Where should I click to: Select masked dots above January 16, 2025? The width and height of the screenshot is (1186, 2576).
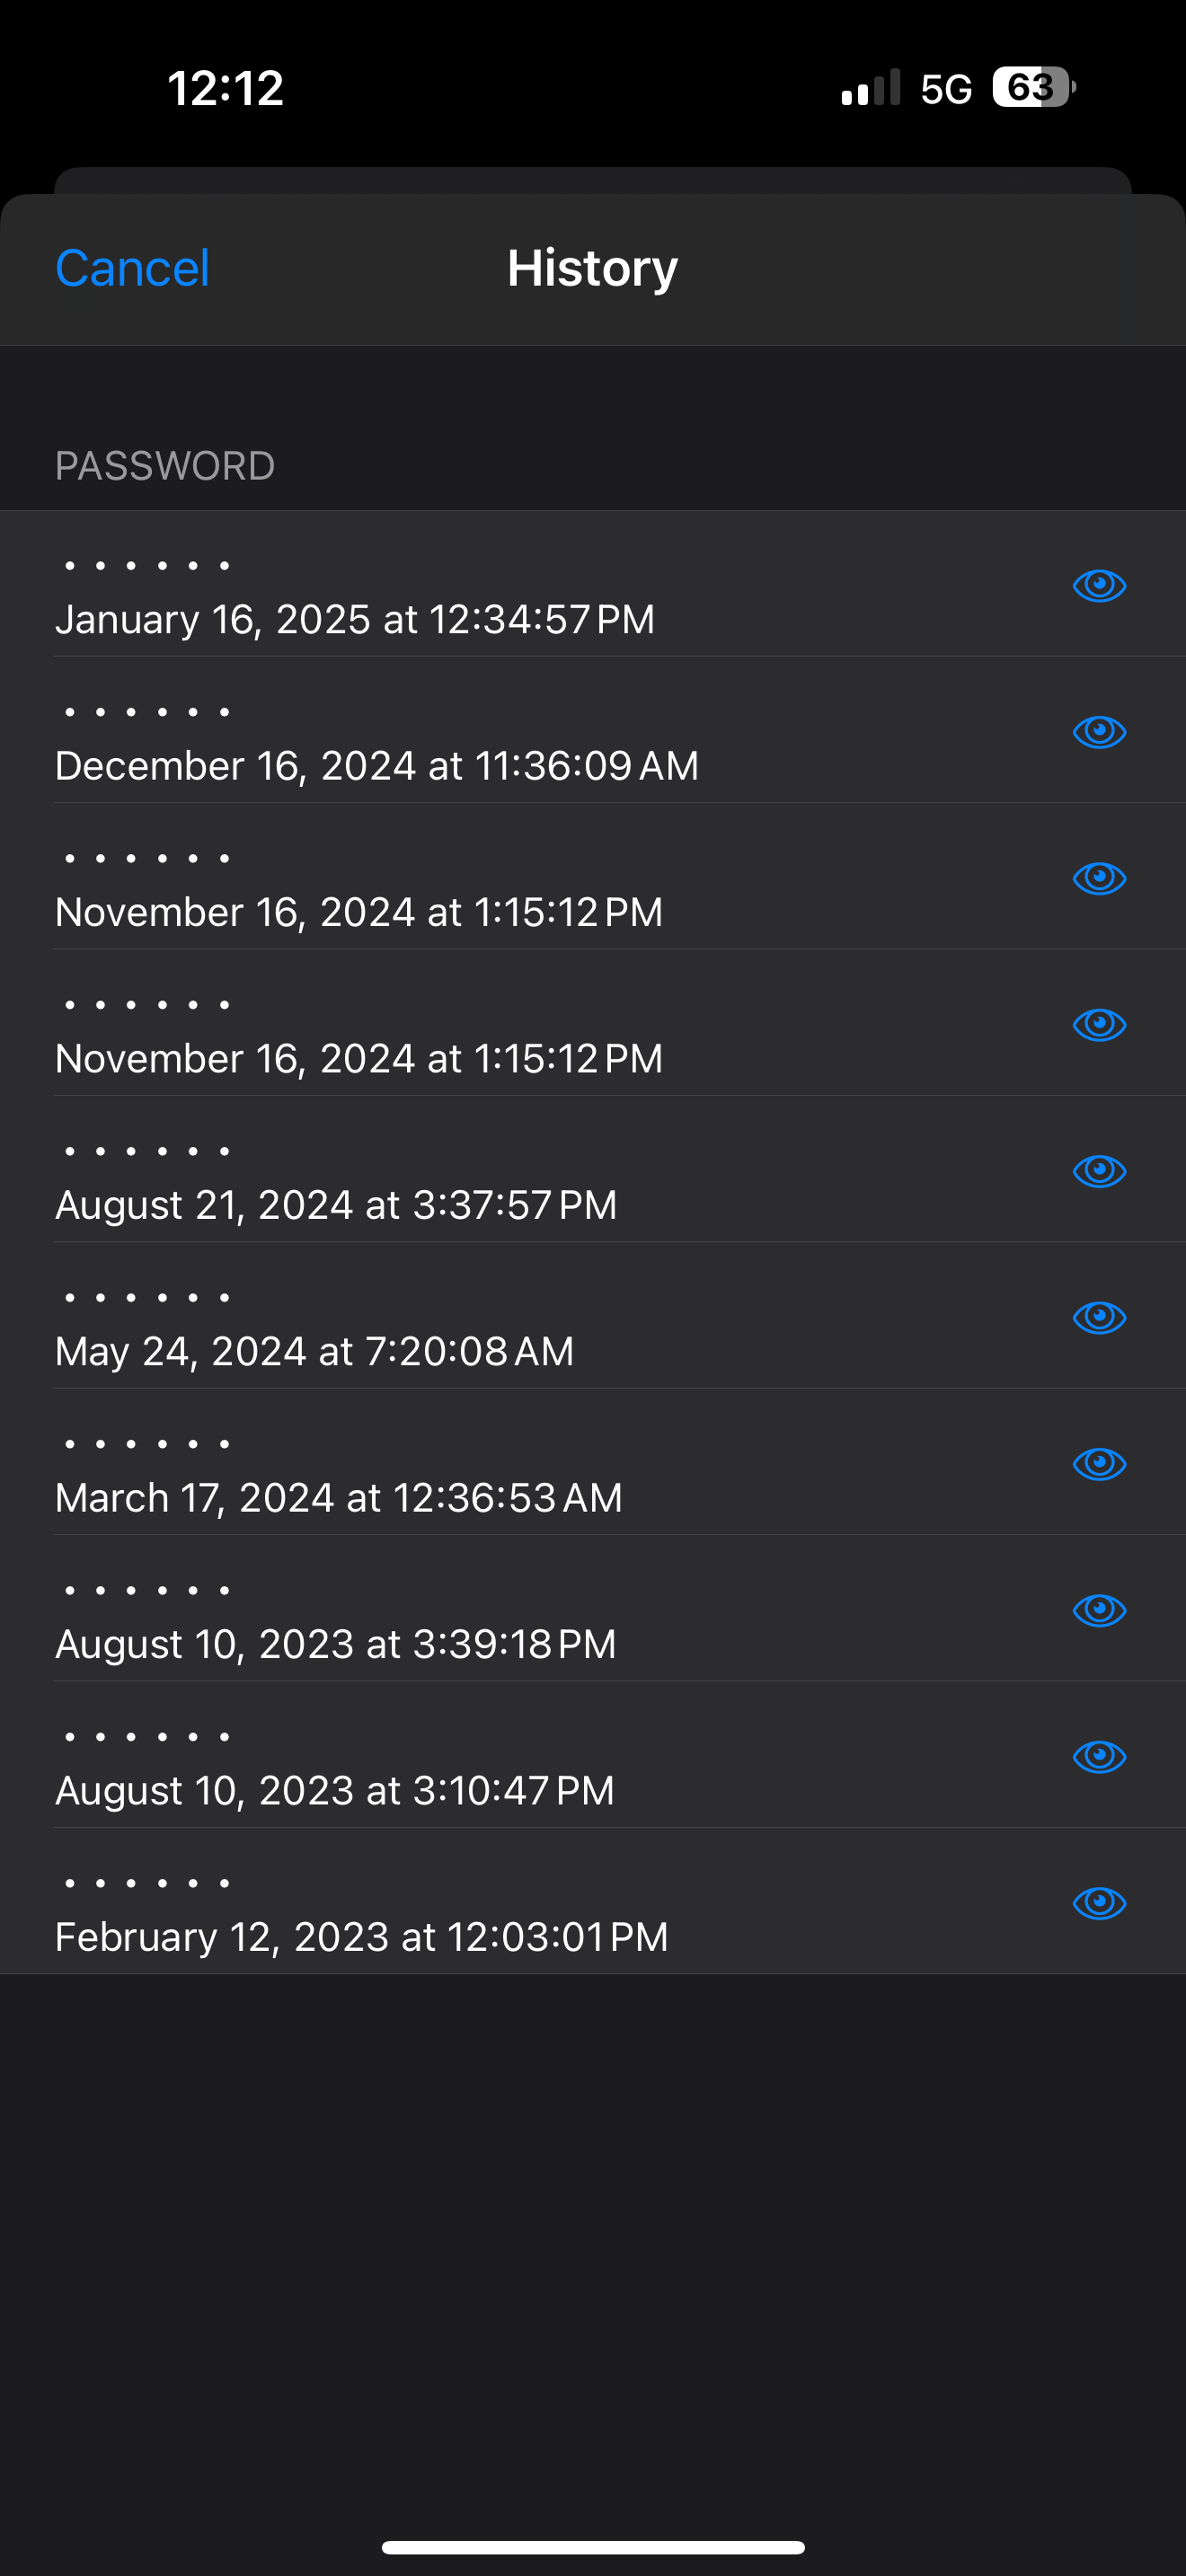point(147,566)
